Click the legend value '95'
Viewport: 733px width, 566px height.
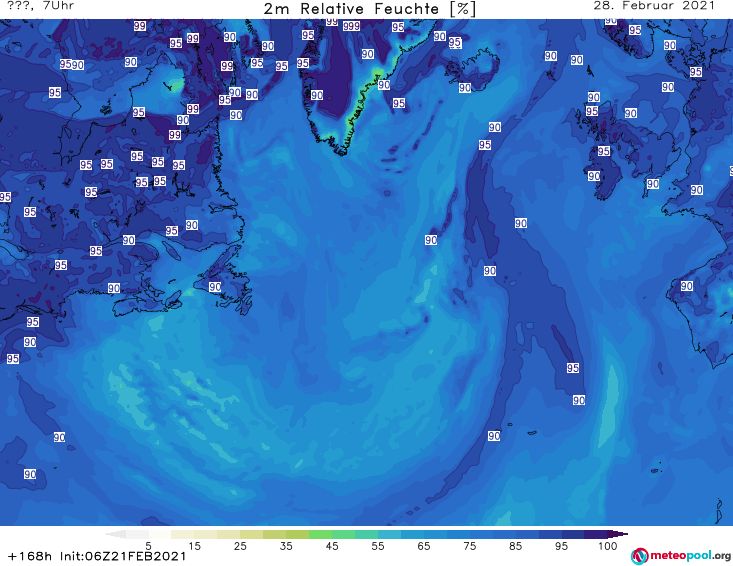click(561, 545)
